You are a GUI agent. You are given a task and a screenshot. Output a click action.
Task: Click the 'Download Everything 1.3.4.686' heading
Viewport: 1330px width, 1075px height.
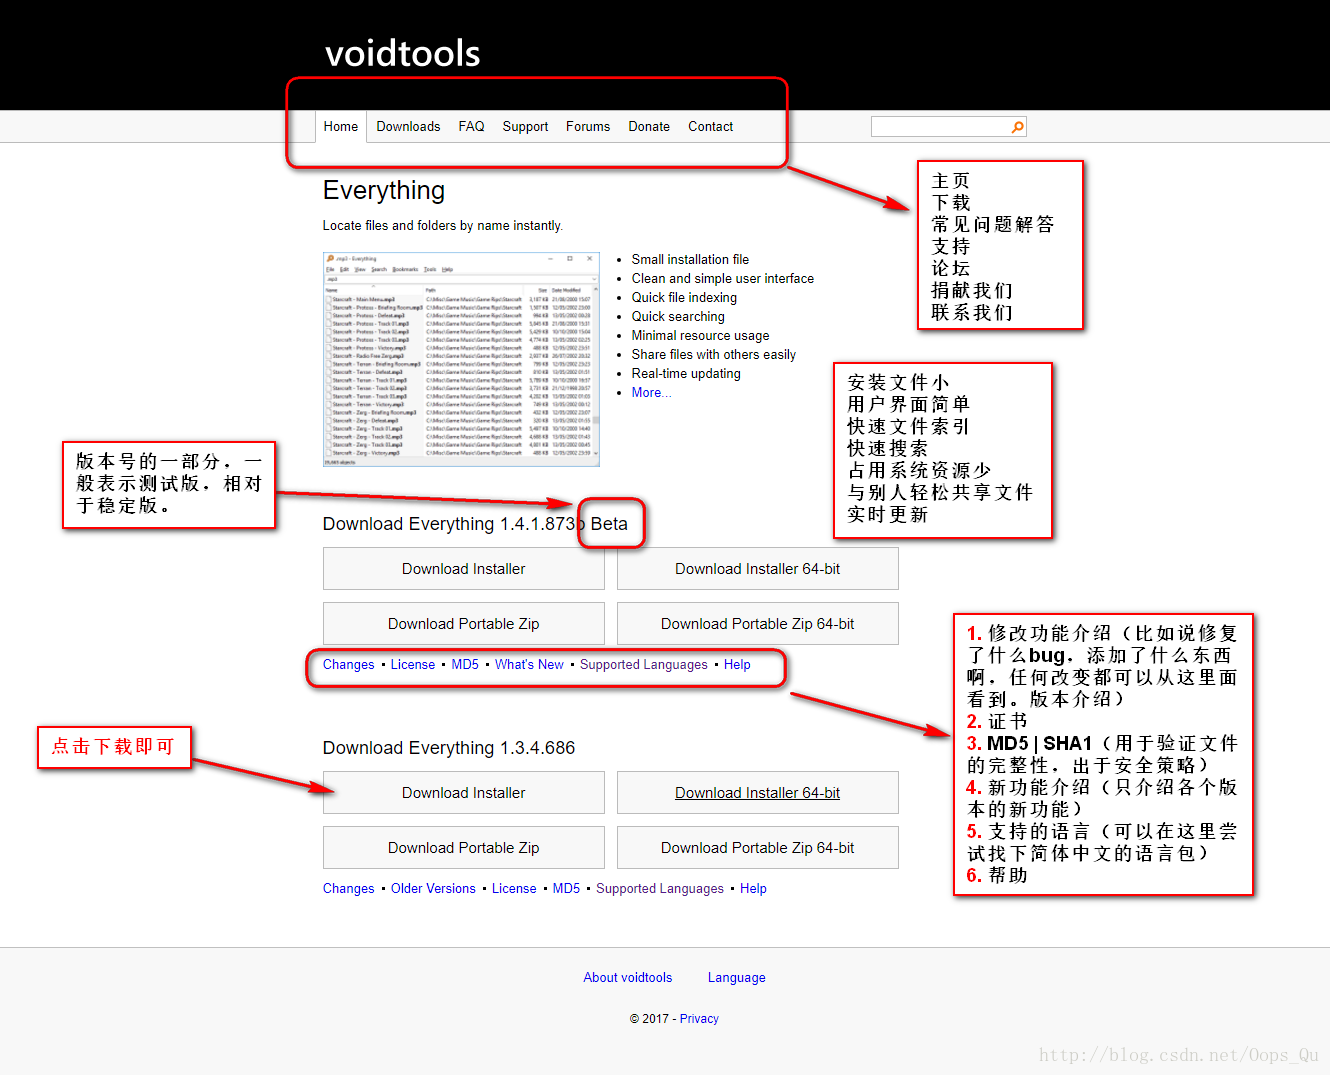pos(448,748)
